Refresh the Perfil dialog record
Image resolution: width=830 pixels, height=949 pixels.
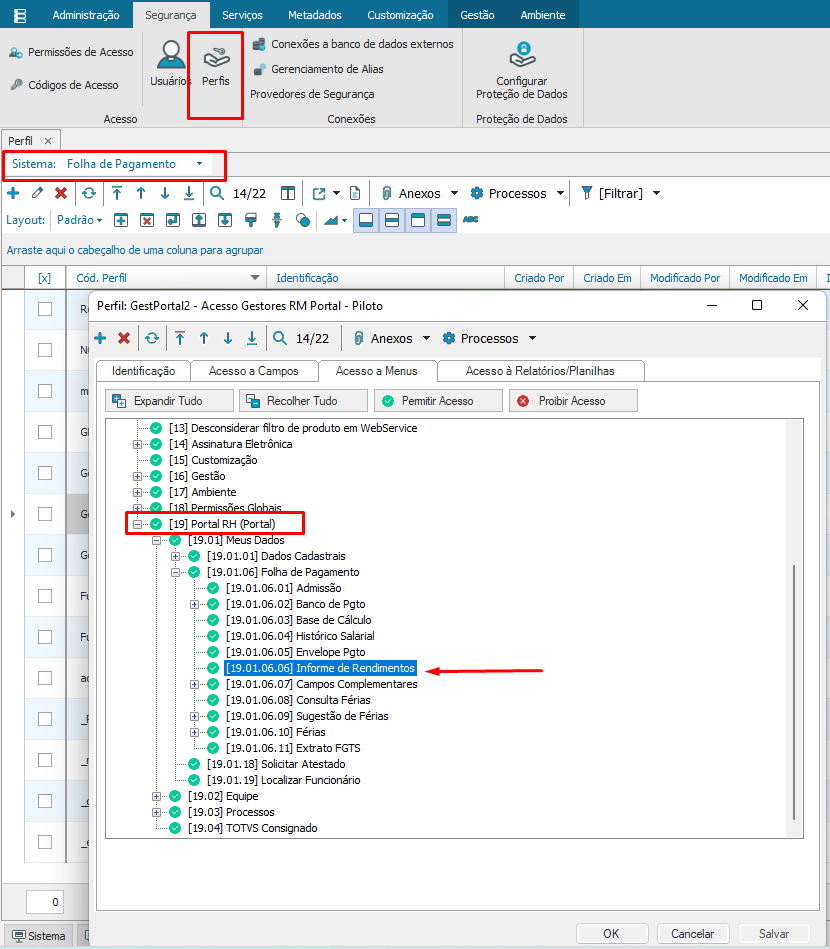152,338
